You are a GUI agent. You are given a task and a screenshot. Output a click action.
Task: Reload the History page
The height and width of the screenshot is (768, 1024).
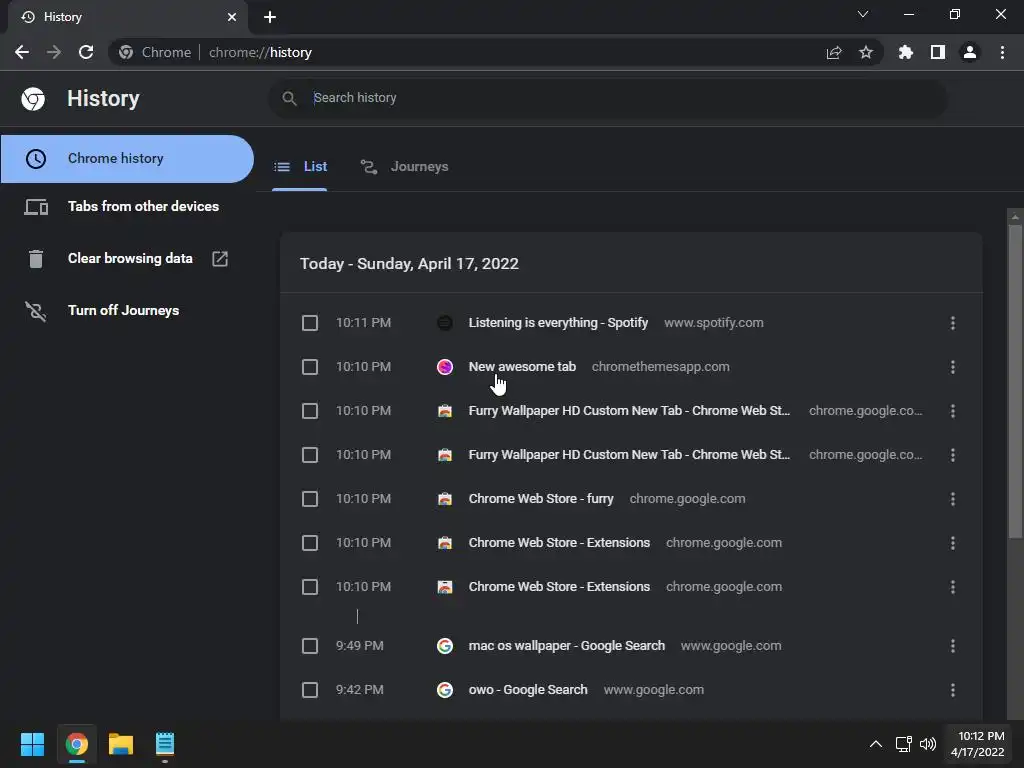coord(86,52)
